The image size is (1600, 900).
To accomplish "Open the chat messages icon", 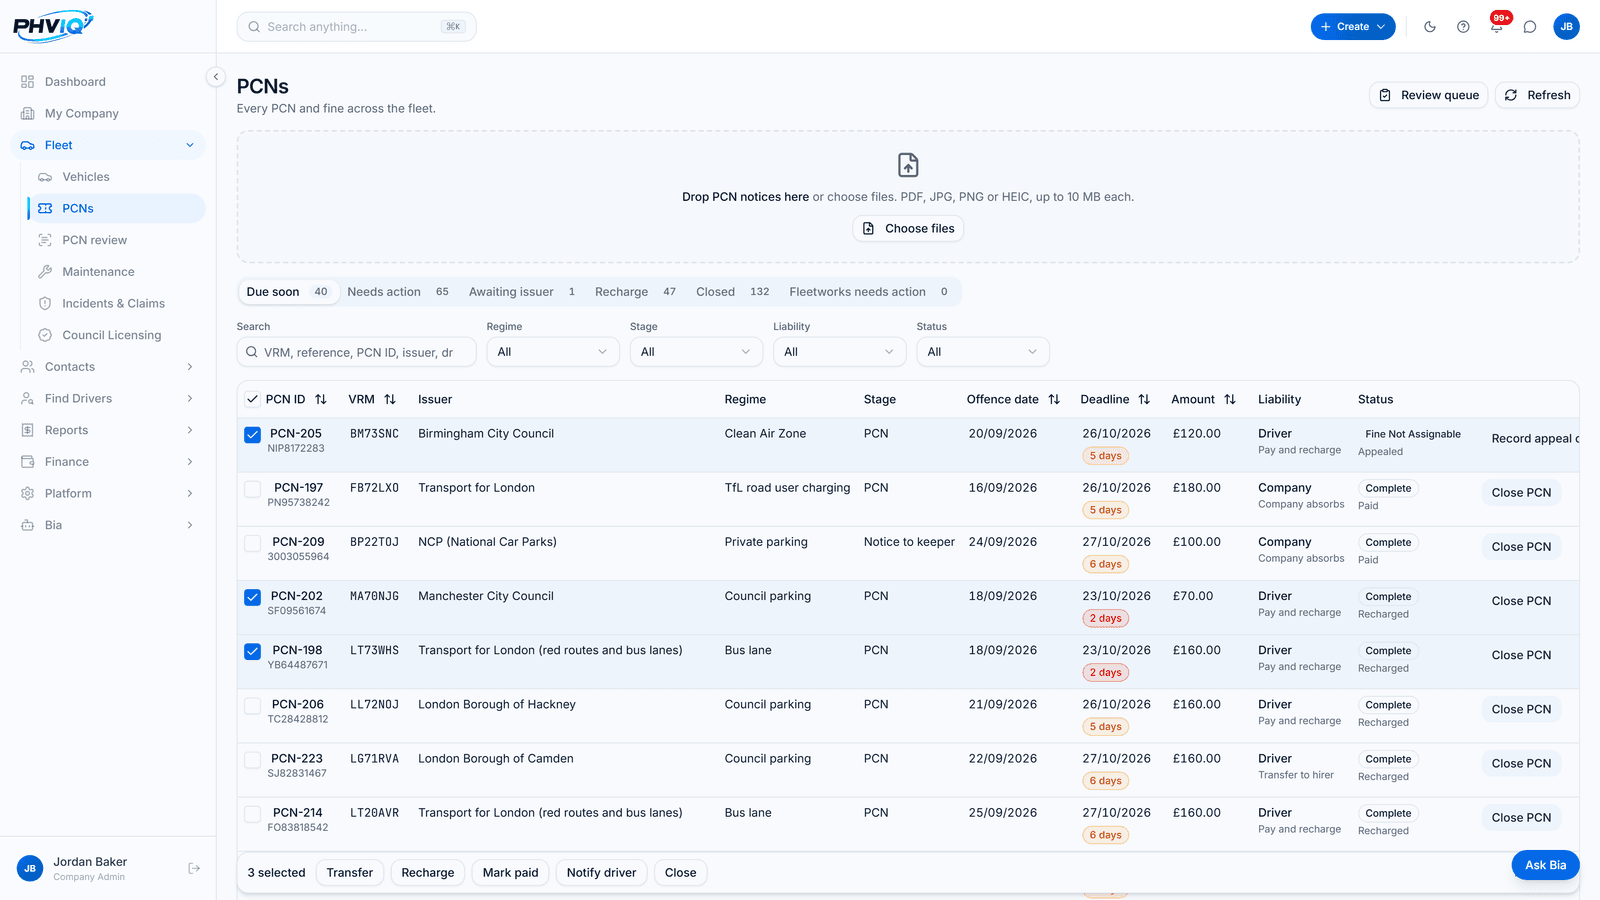I will [1530, 27].
